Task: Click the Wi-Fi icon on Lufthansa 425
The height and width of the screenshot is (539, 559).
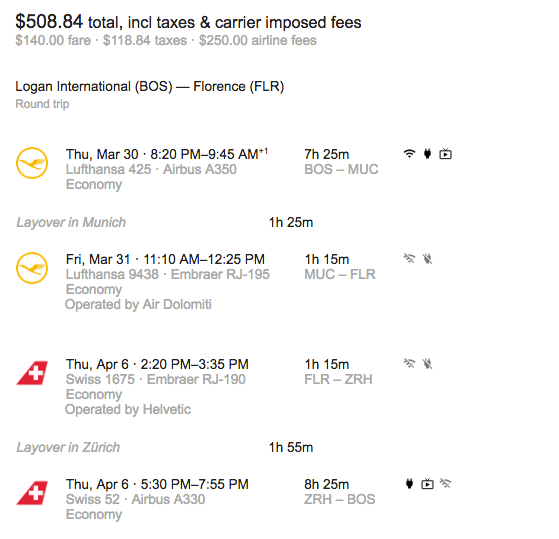Action: pyautogui.click(x=409, y=154)
